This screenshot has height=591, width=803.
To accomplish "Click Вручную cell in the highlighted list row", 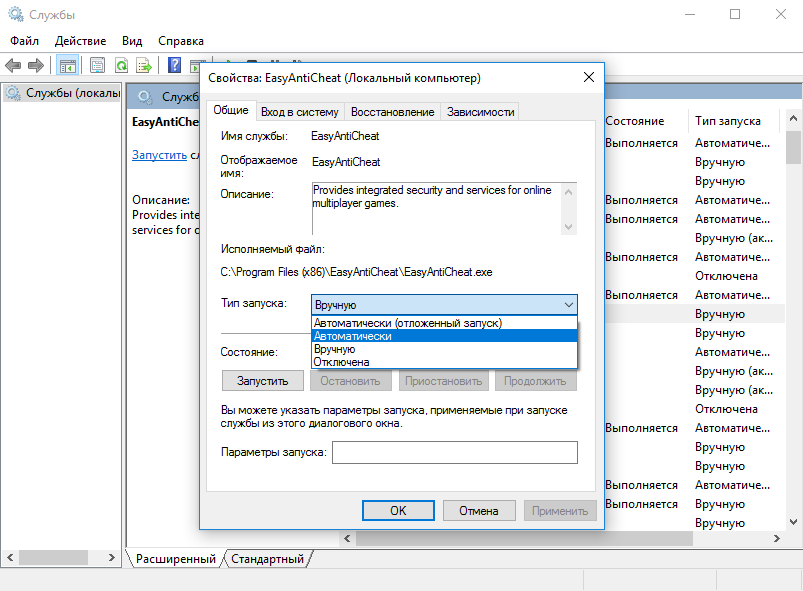I will point(720,314).
